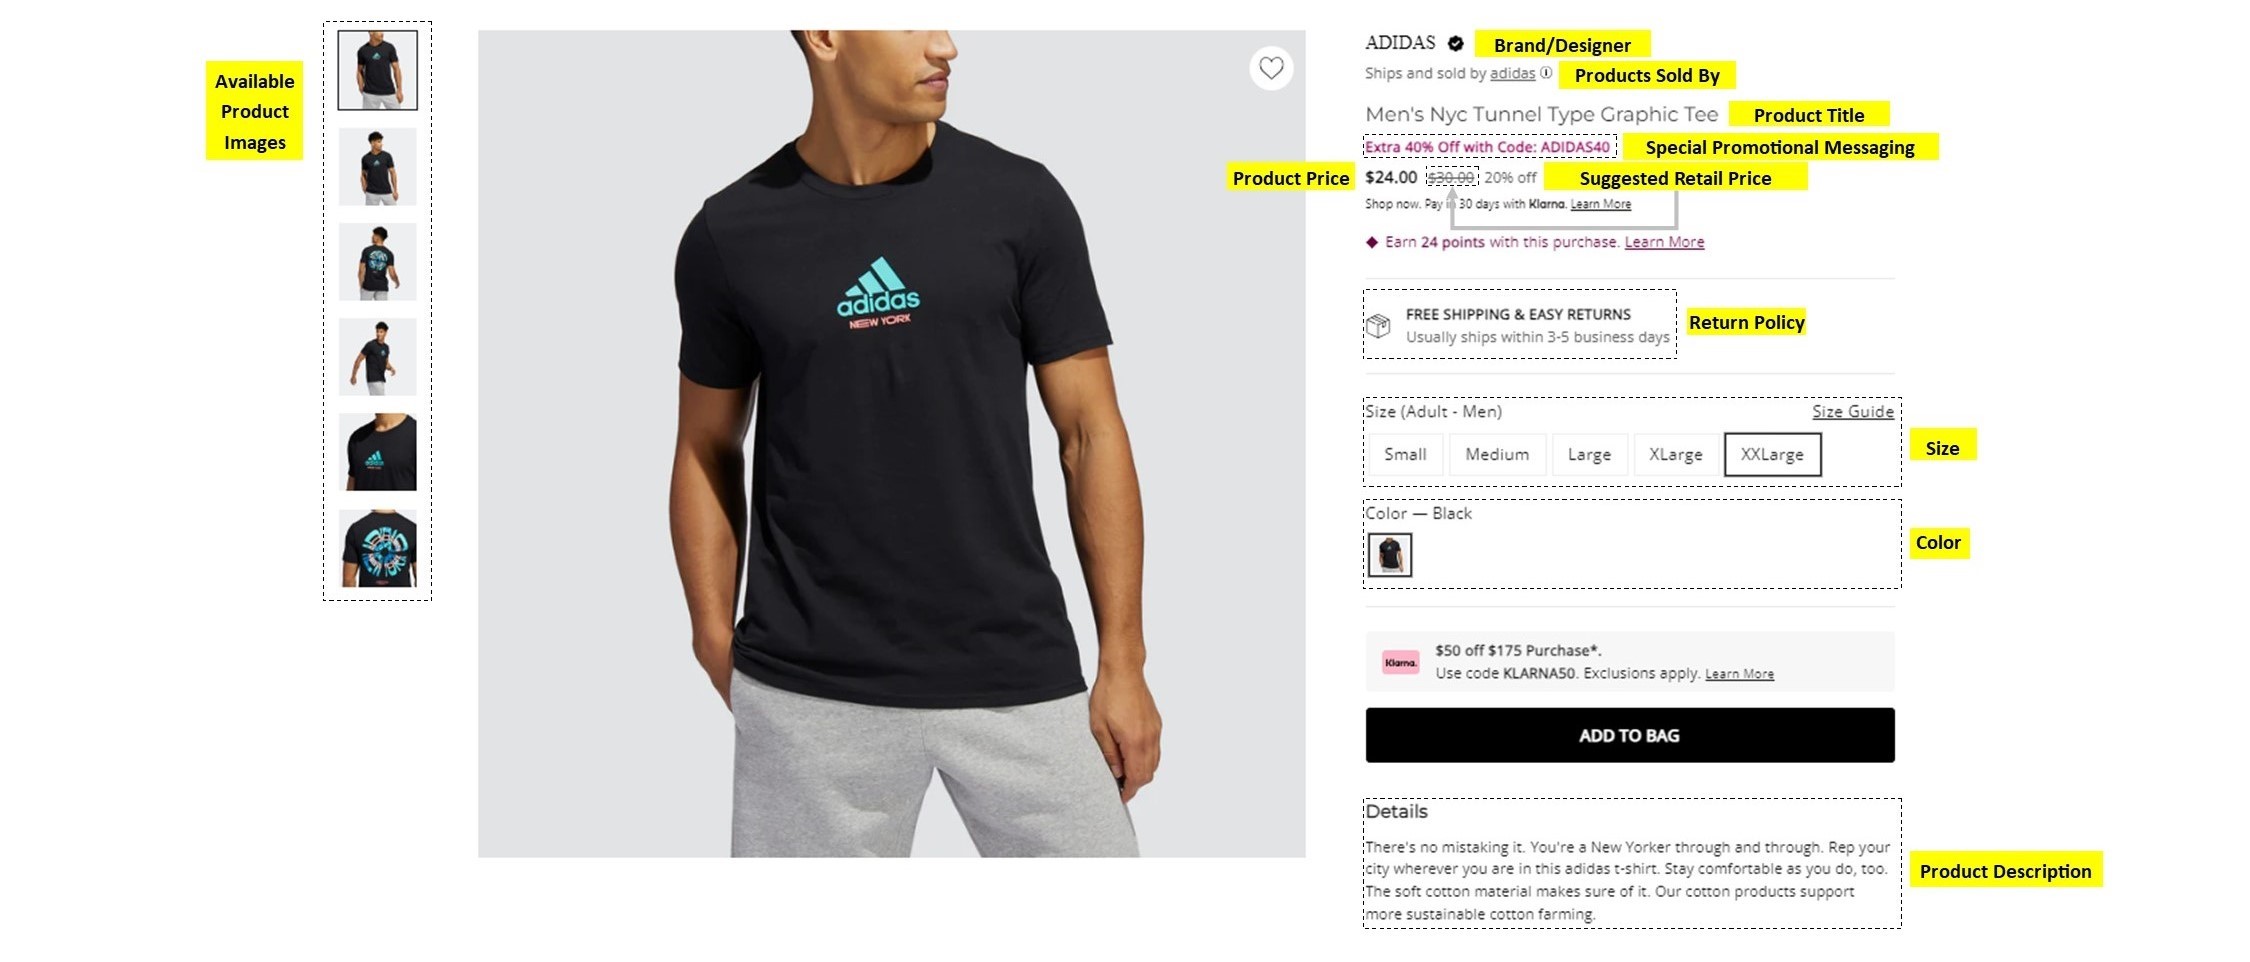This screenshot has width=2250, height=962.
Task: Click the pink Klarna logo badge
Action: point(1400,662)
